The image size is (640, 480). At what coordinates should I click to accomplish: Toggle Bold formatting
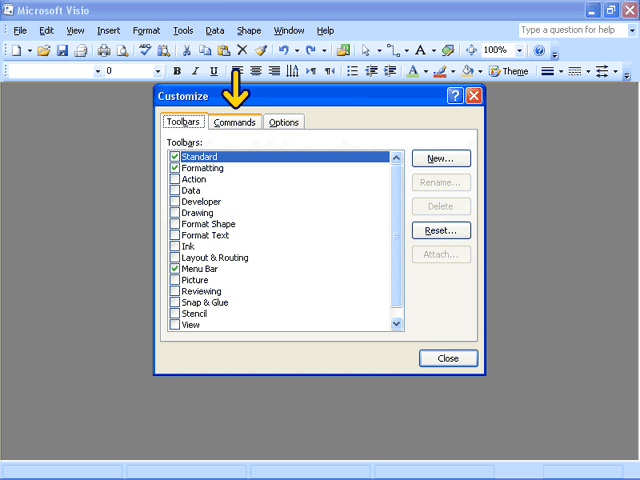[177, 71]
